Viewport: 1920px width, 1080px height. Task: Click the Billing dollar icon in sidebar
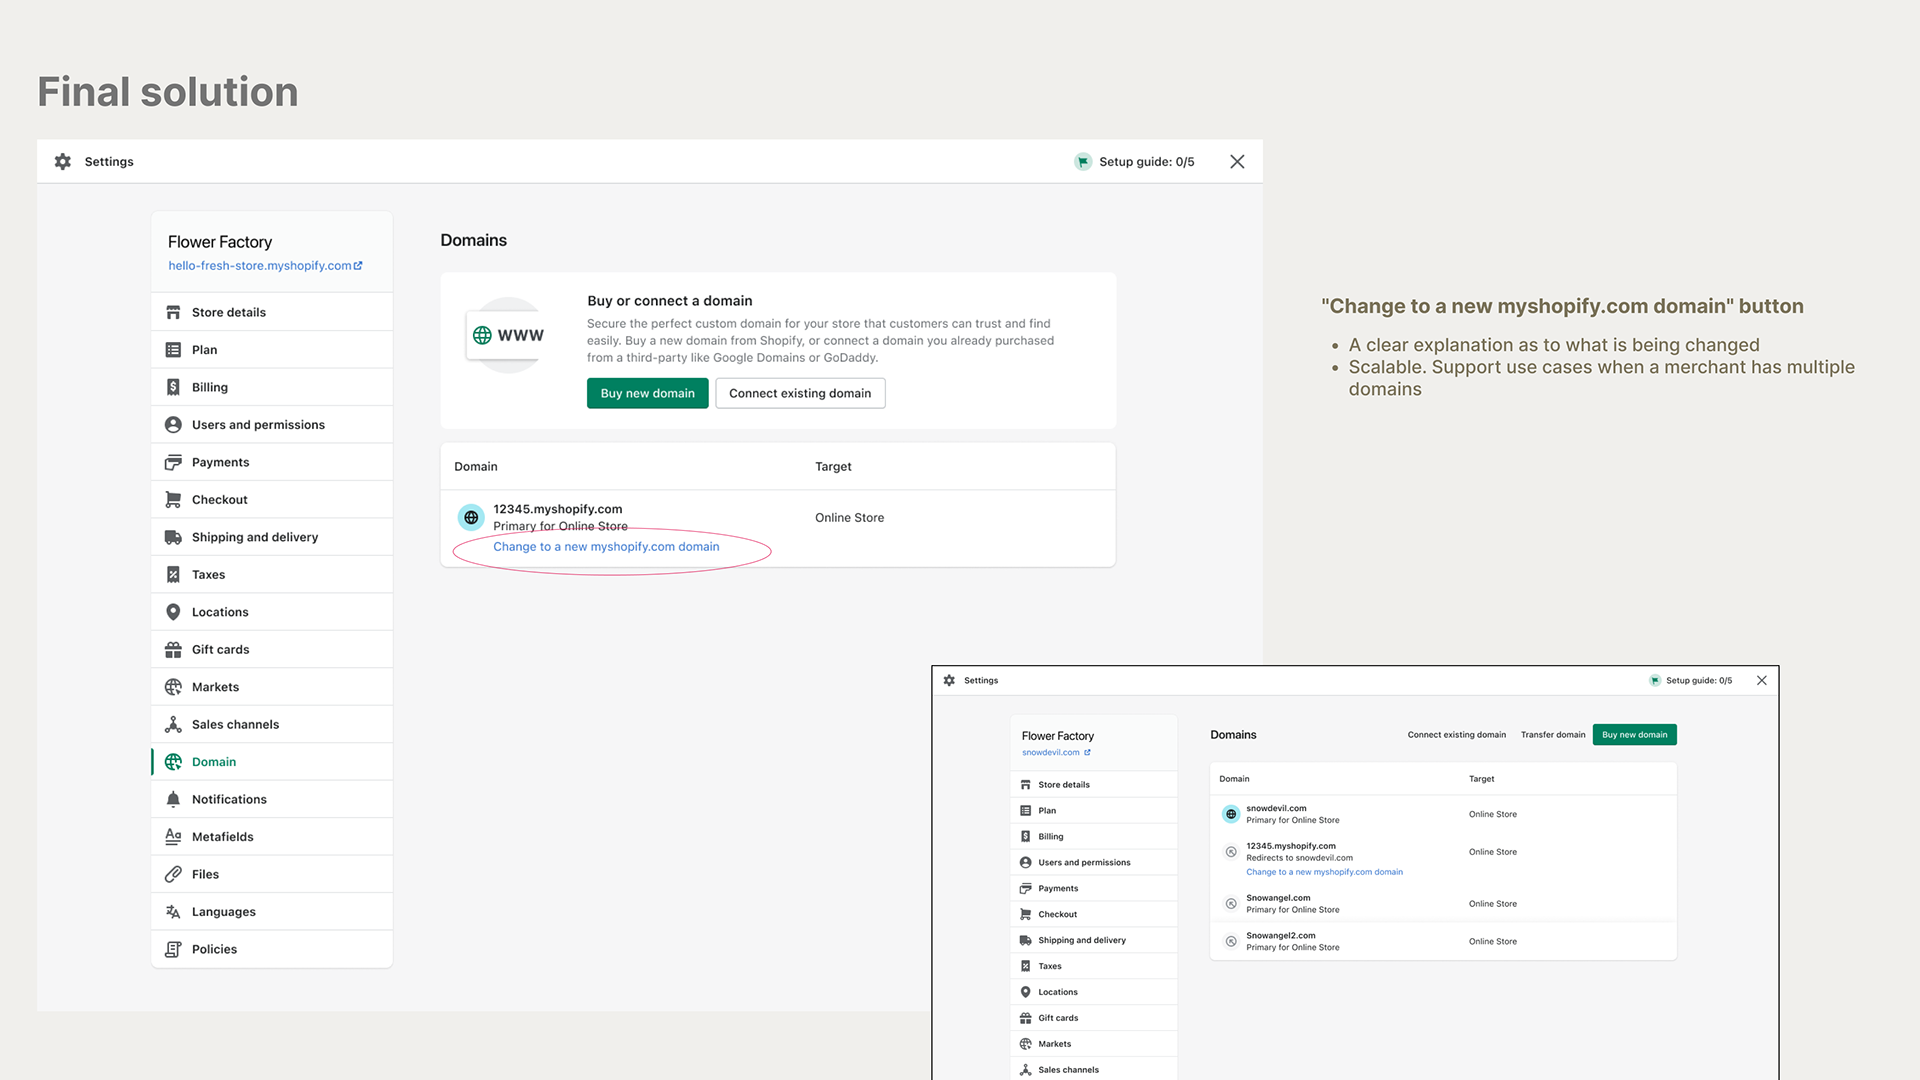[x=173, y=387]
